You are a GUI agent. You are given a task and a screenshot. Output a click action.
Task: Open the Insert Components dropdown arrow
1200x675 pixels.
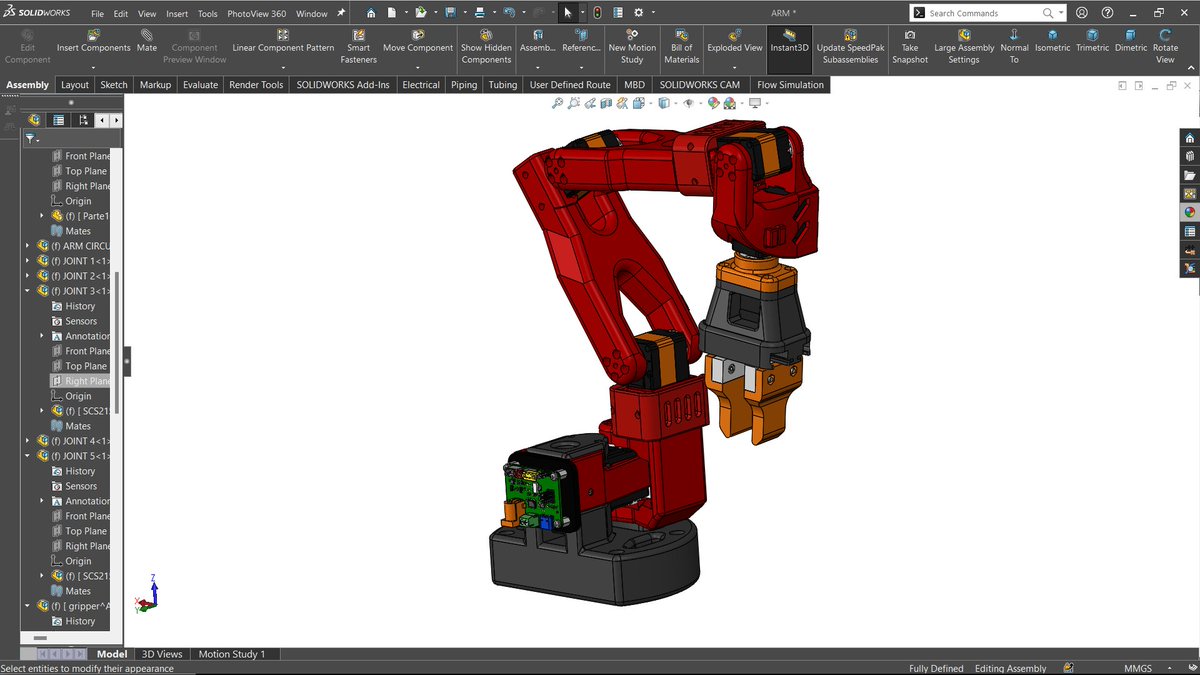click(93, 68)
